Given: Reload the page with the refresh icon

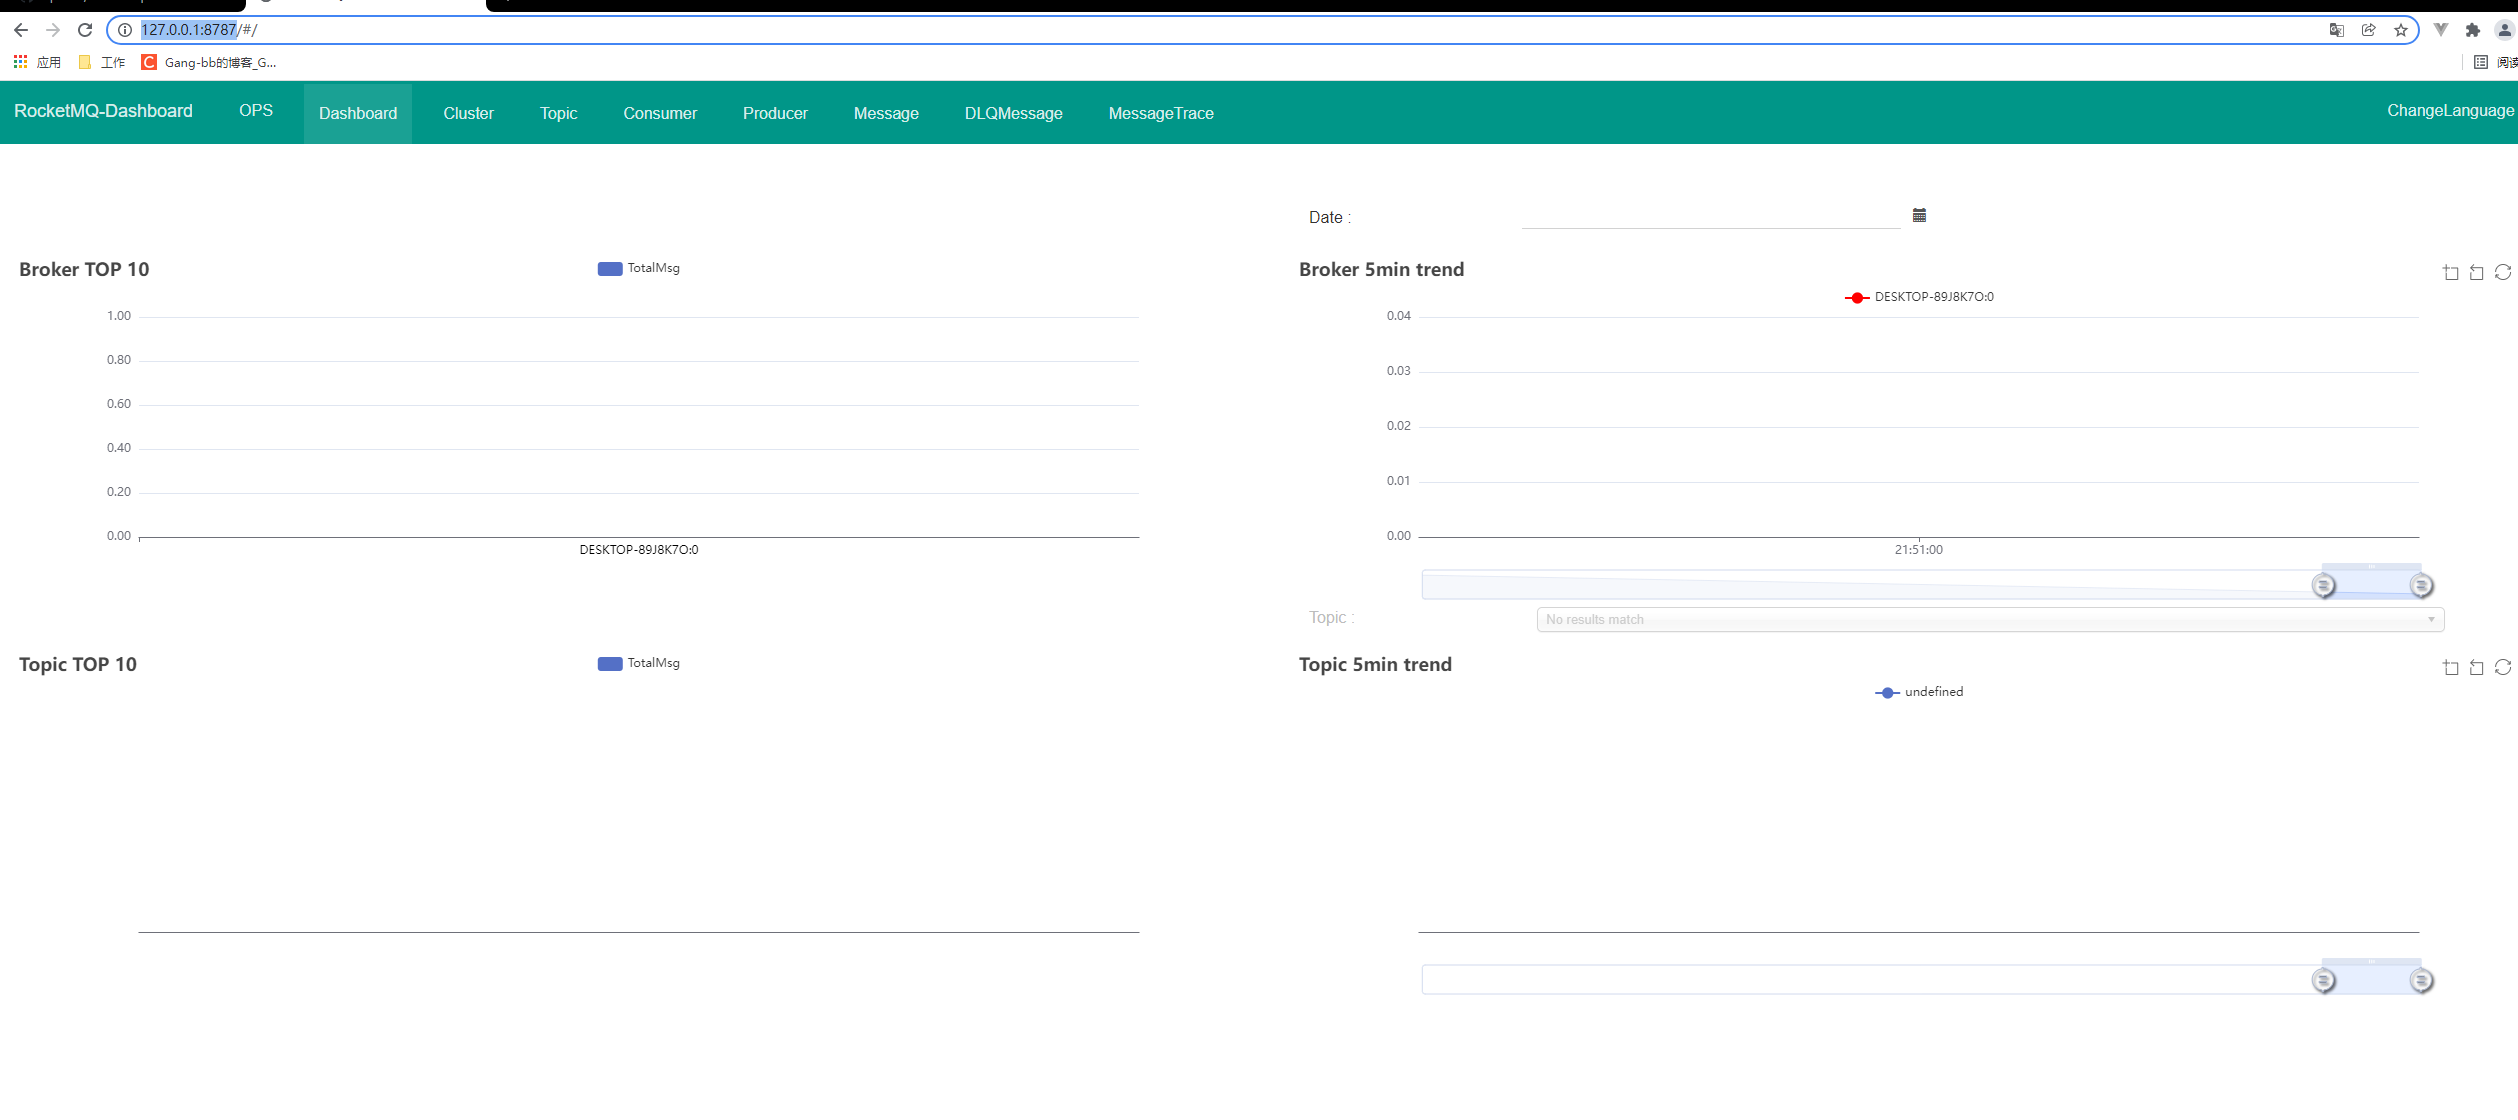Looking at the screenshot, I should [x=85, y=30].
